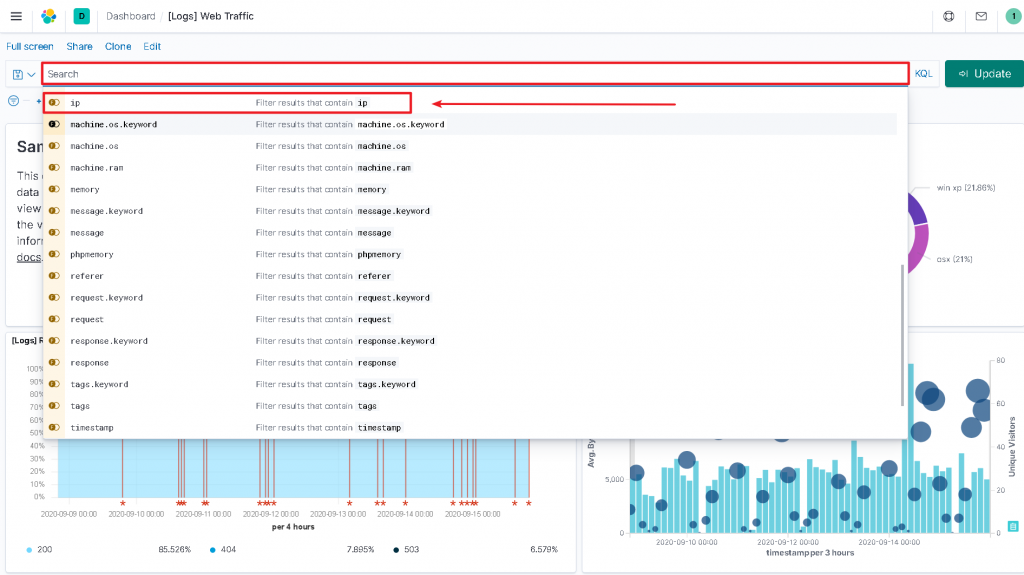Click the legend toggle icon on chart
The width and height of the screenshot is (1024, 575).
tap(1013, 526)
